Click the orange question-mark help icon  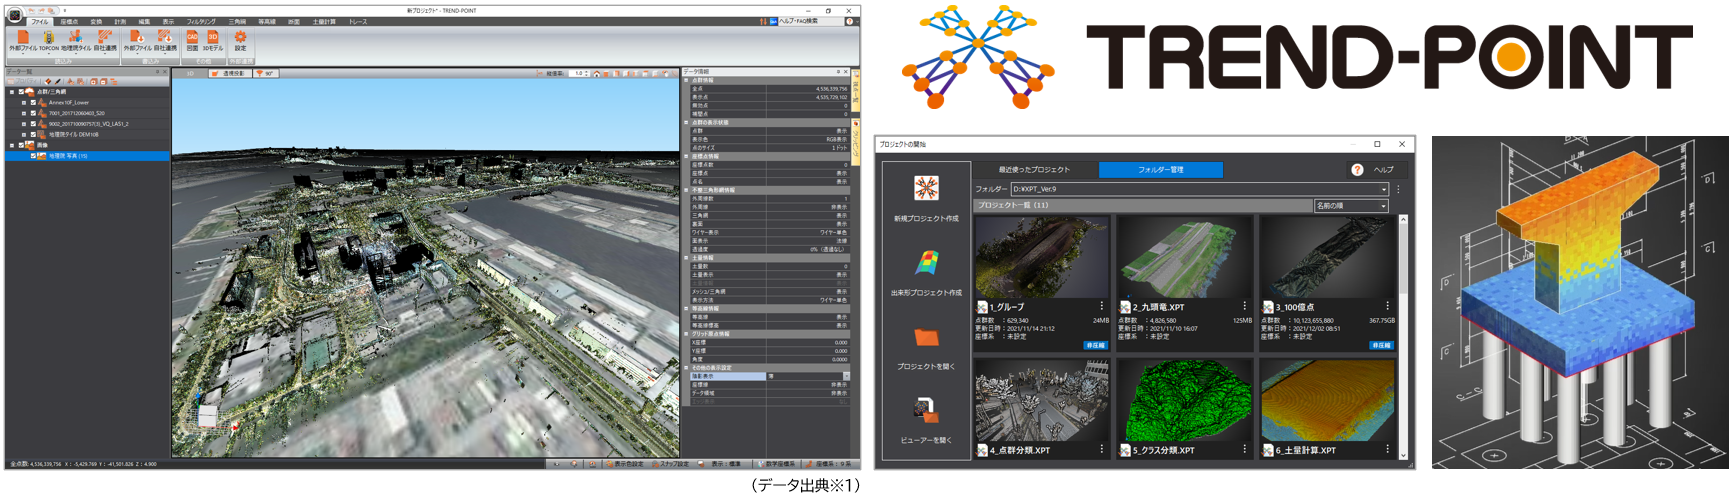pos(1357,170)
